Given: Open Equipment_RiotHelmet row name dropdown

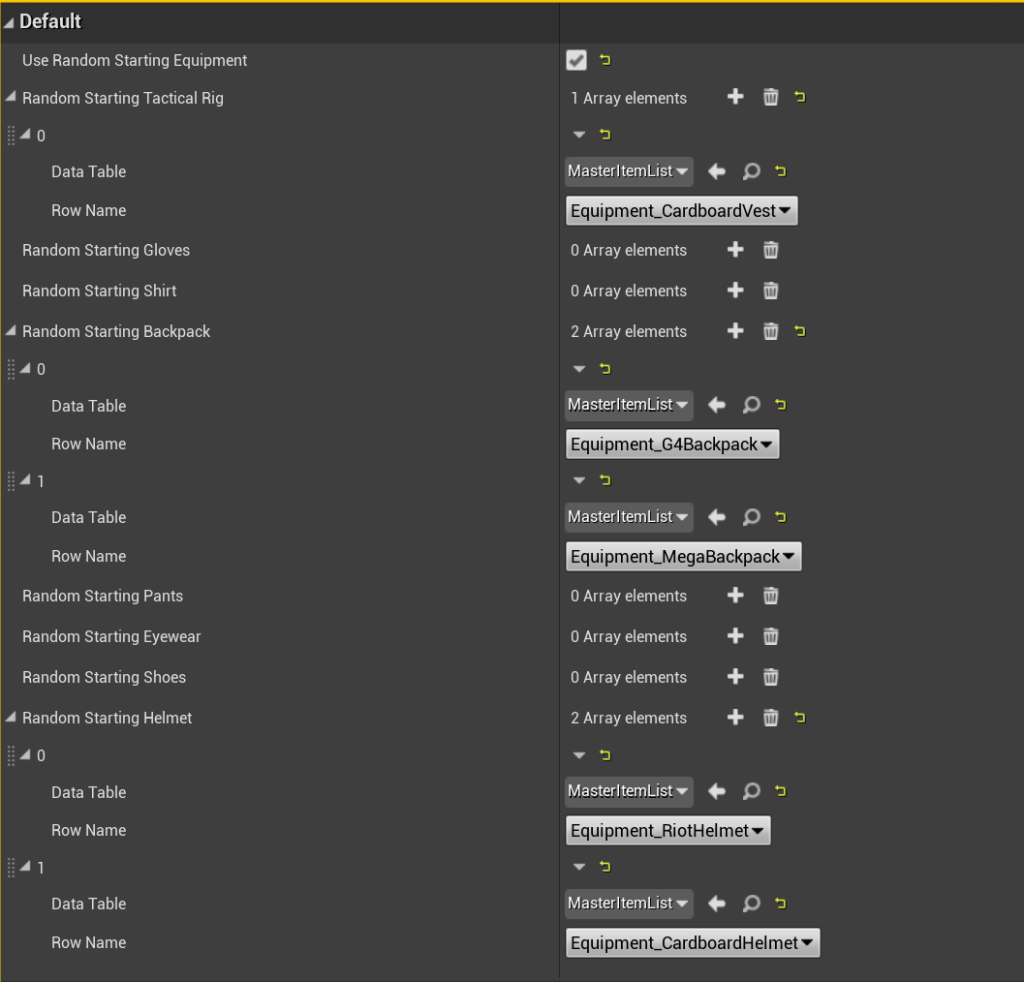Looking at the screenshot, I should pyautogui.click(x=668, y=830).
